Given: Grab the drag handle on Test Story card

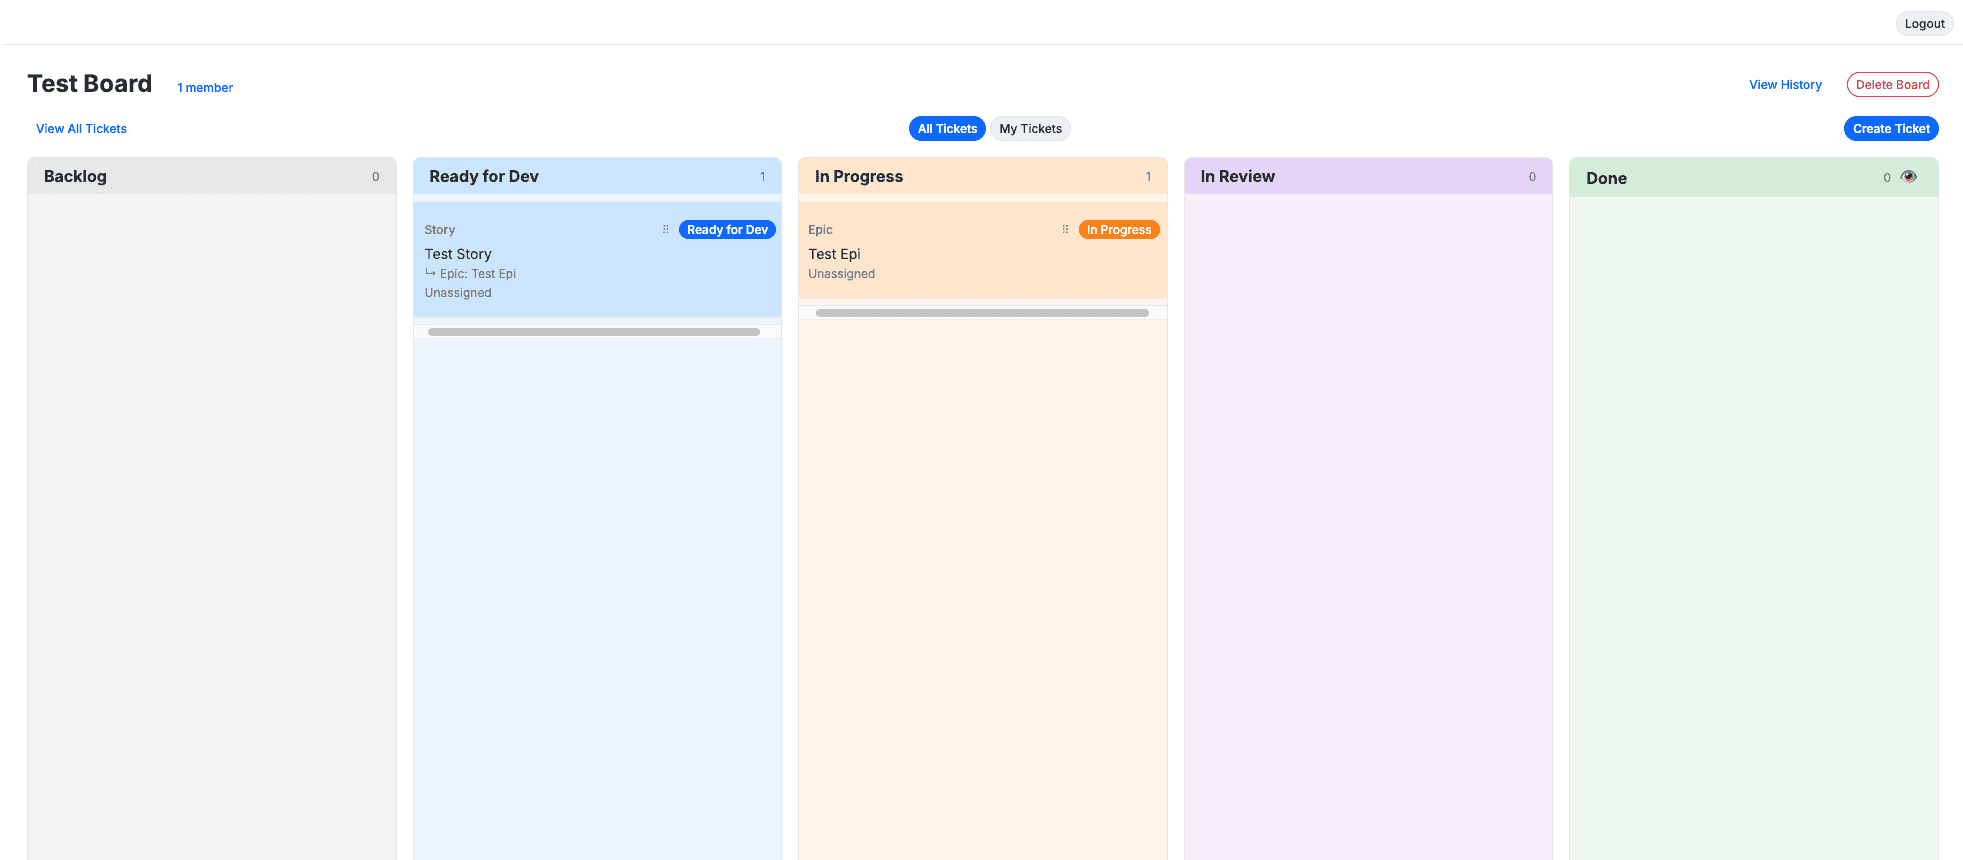Looking at the screenshot, I should [665, 230].
